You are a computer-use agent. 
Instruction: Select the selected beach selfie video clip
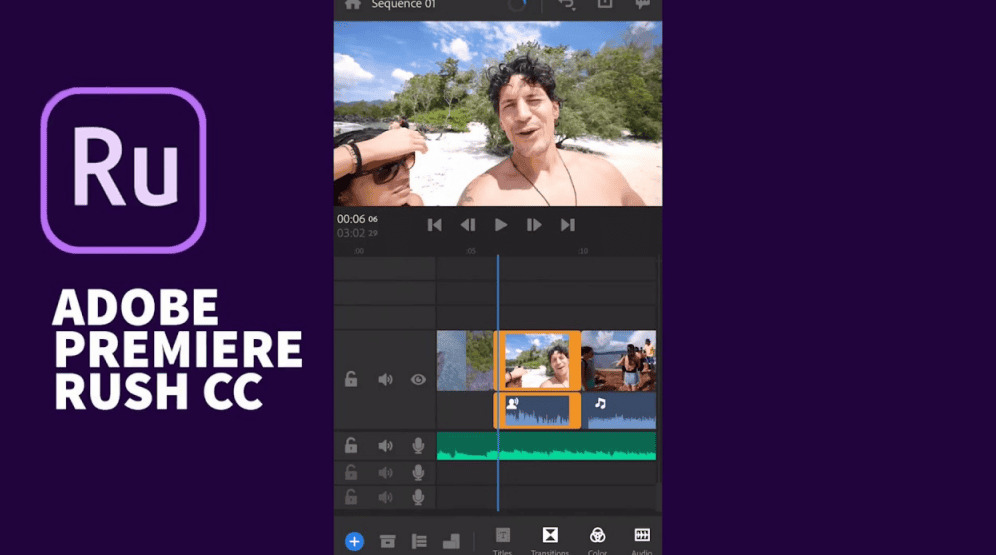[537, 361]
